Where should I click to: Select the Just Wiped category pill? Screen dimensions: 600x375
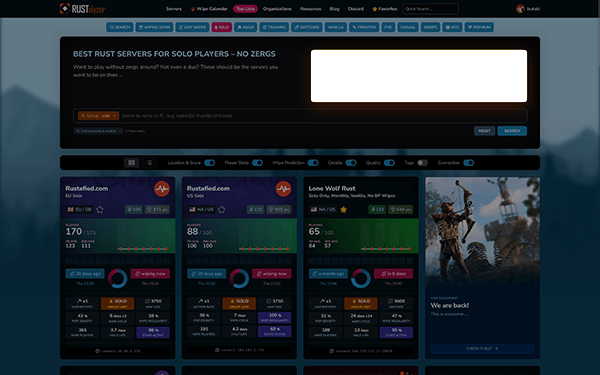(x=192, y=27)
